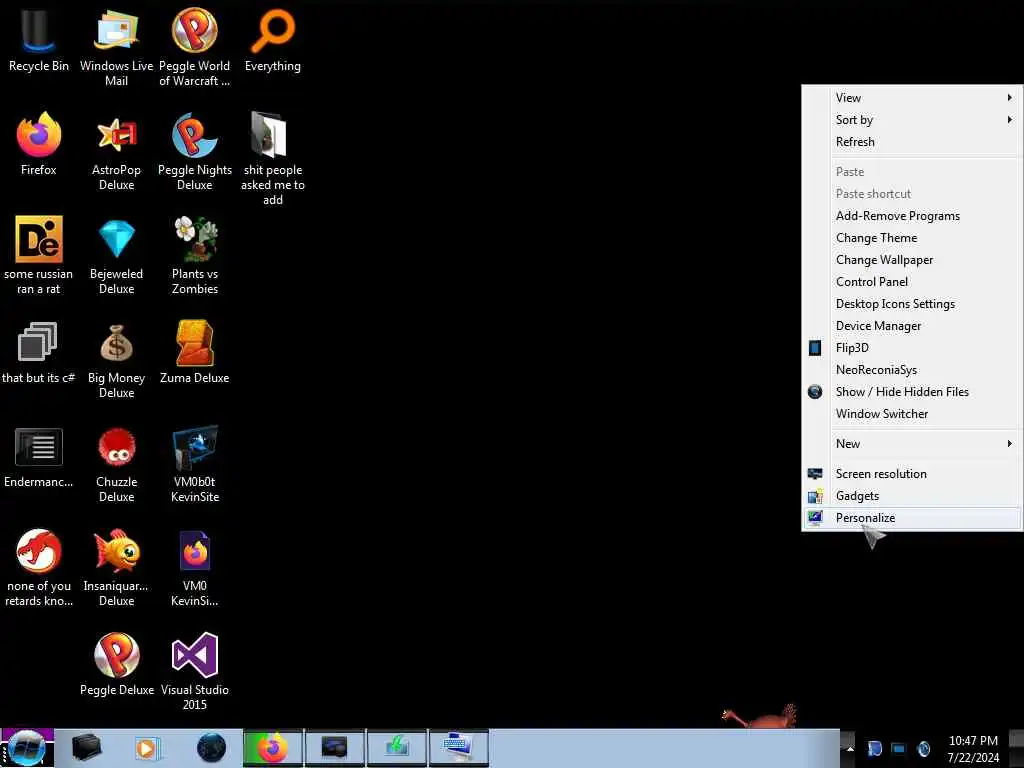Choose Refresh in the context menu
This screenshot has height=768, width=1024.
pos(923,142)
